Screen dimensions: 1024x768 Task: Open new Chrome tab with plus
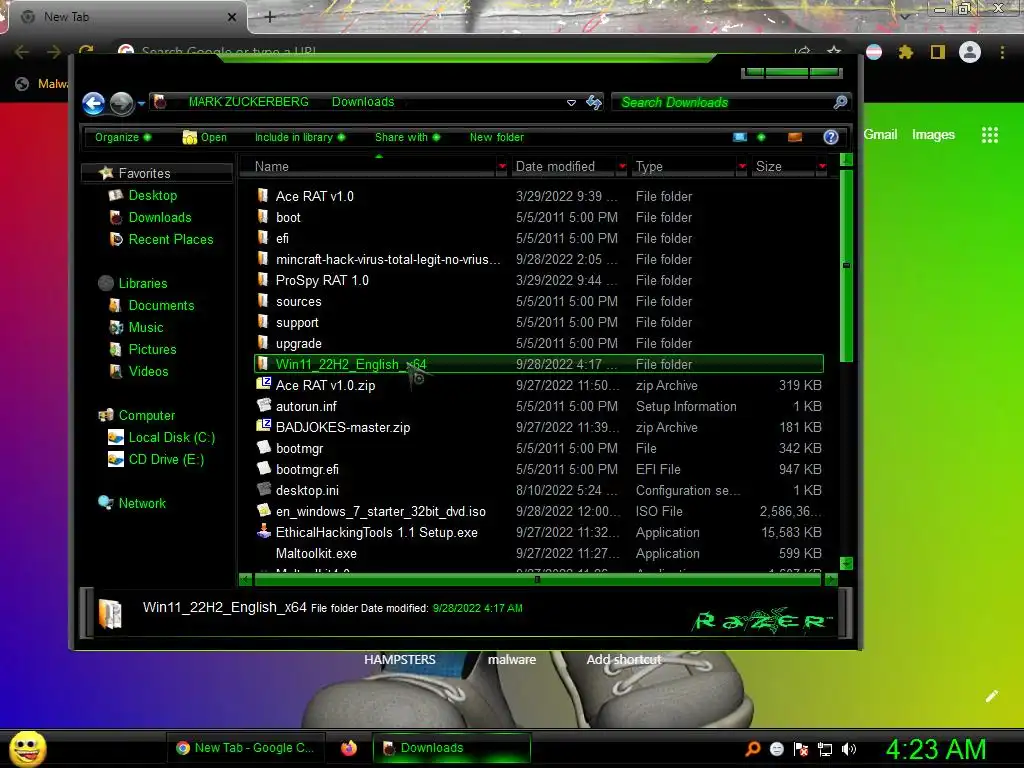pyautogui.click(x=270, y=17)
